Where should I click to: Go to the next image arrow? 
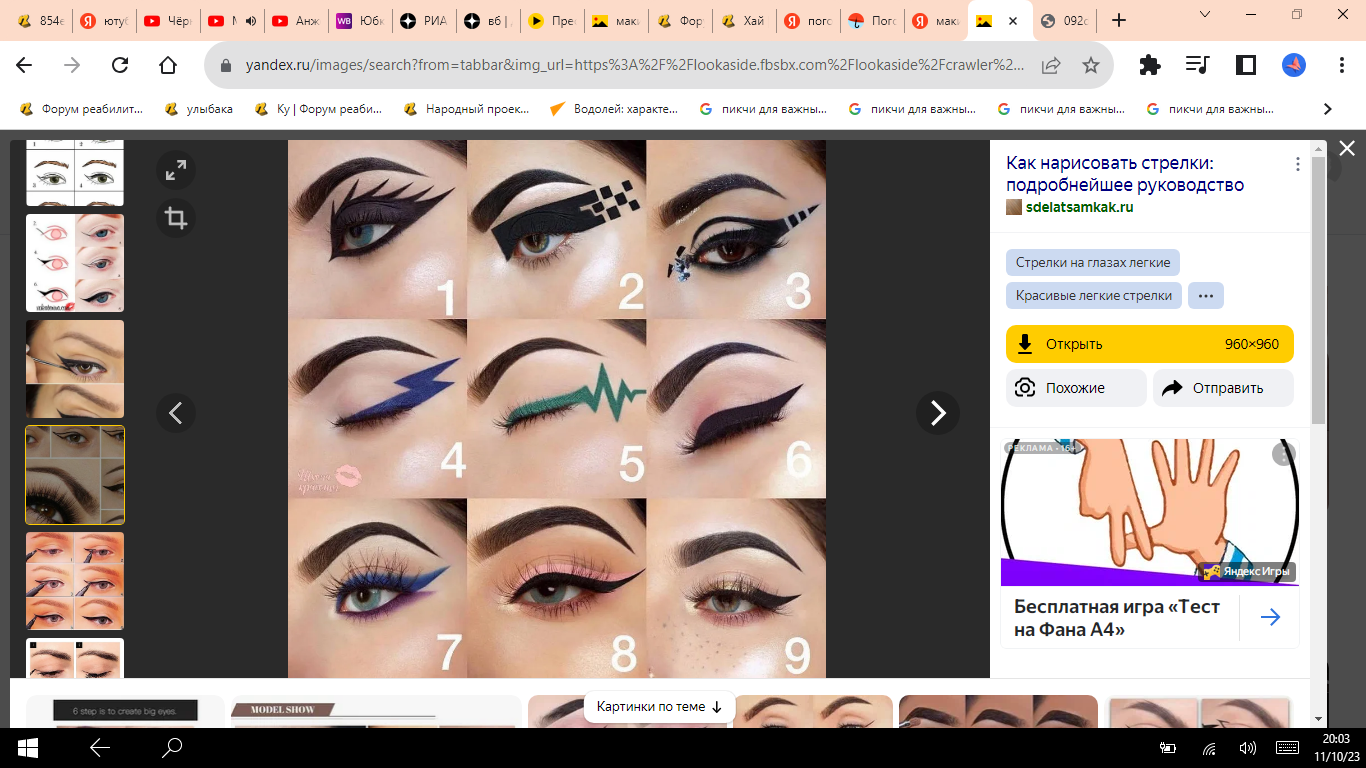pyautogui.click(x=937, y=413)
